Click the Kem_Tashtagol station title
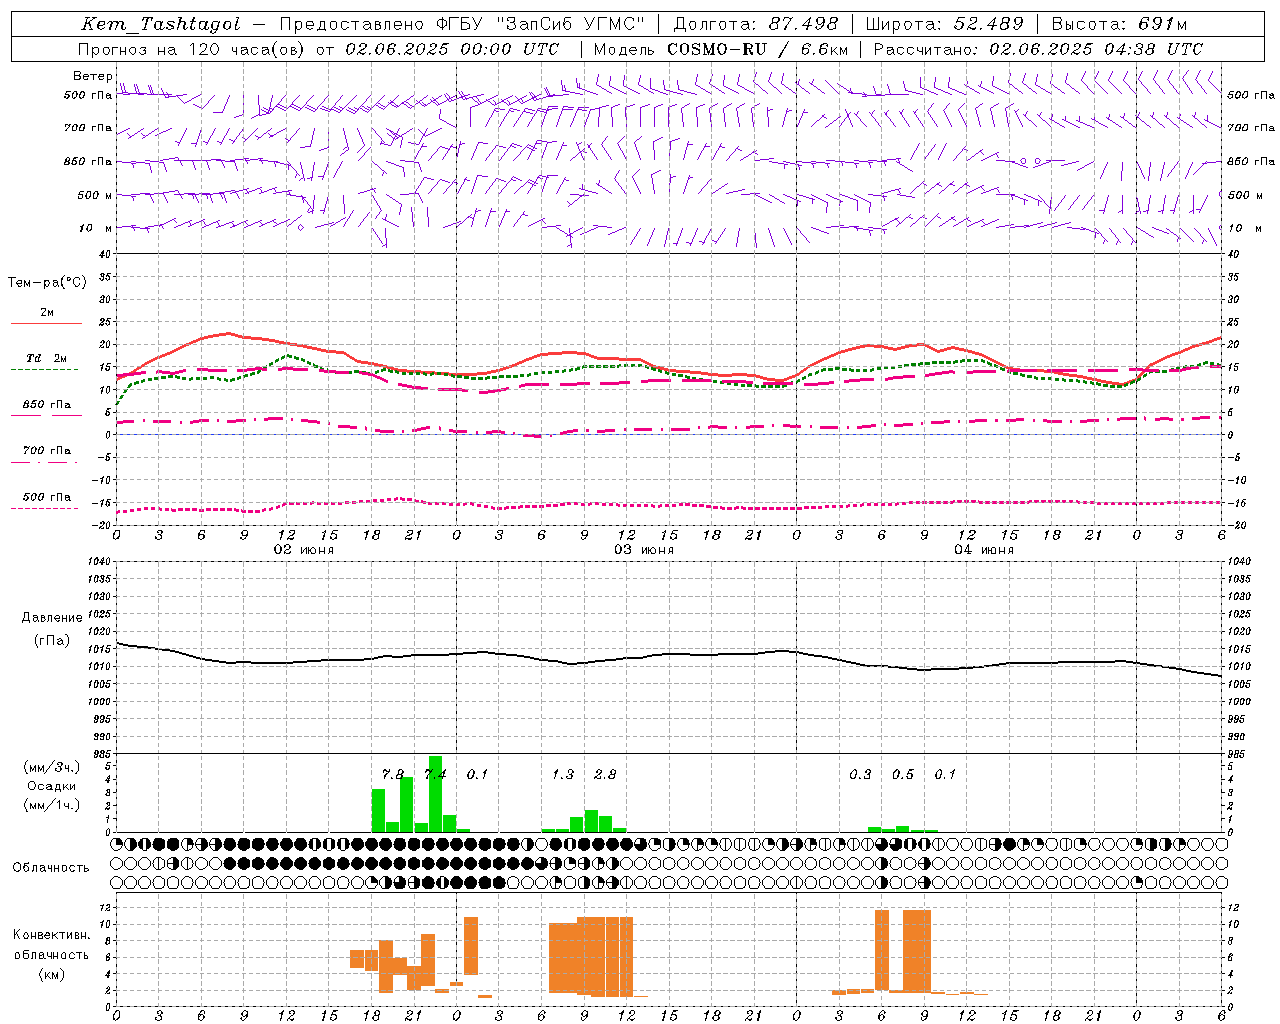Screen dimensions: 1280x1024 click(161, 25)
